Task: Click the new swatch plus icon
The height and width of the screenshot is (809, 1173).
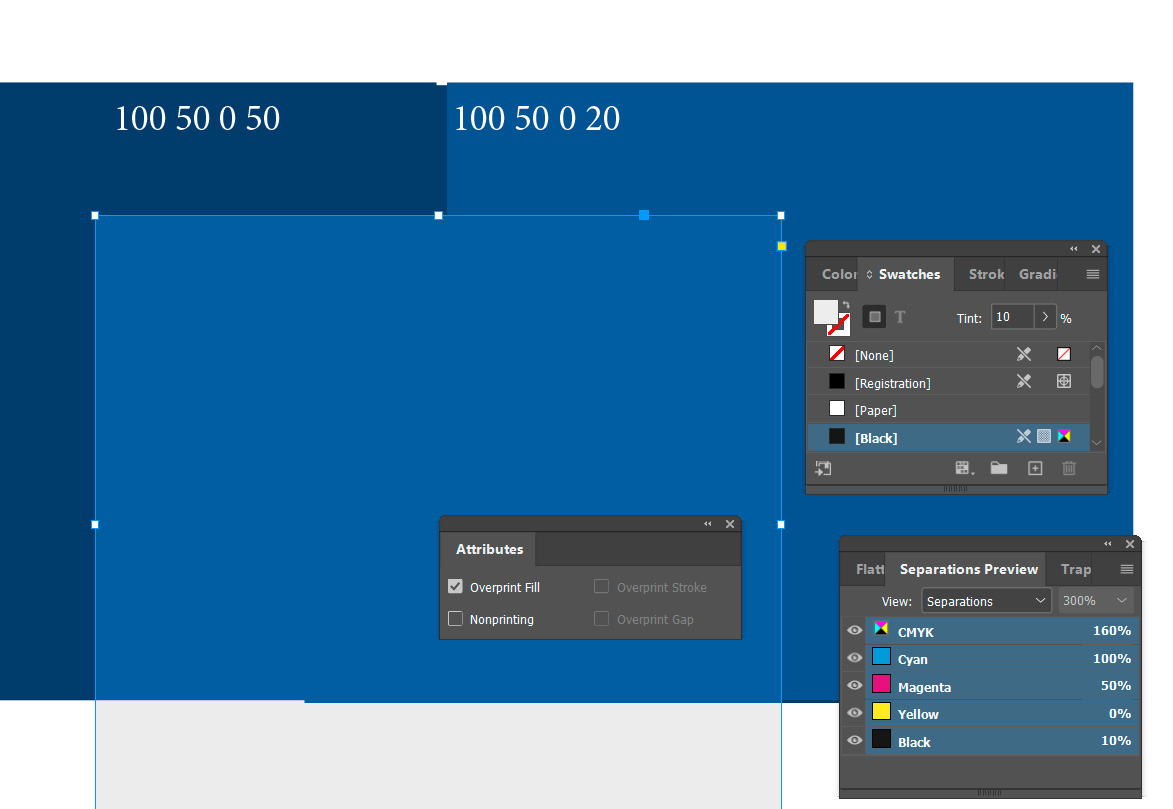Action: pyautogui.click(x=1035, y=468)
